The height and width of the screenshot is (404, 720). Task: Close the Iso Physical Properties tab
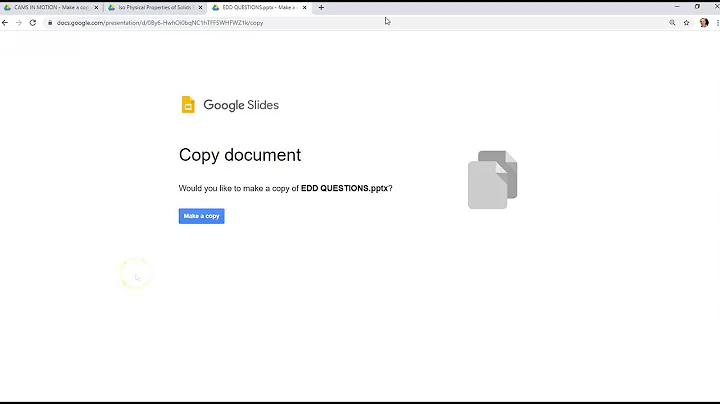[x=200, y=8]
